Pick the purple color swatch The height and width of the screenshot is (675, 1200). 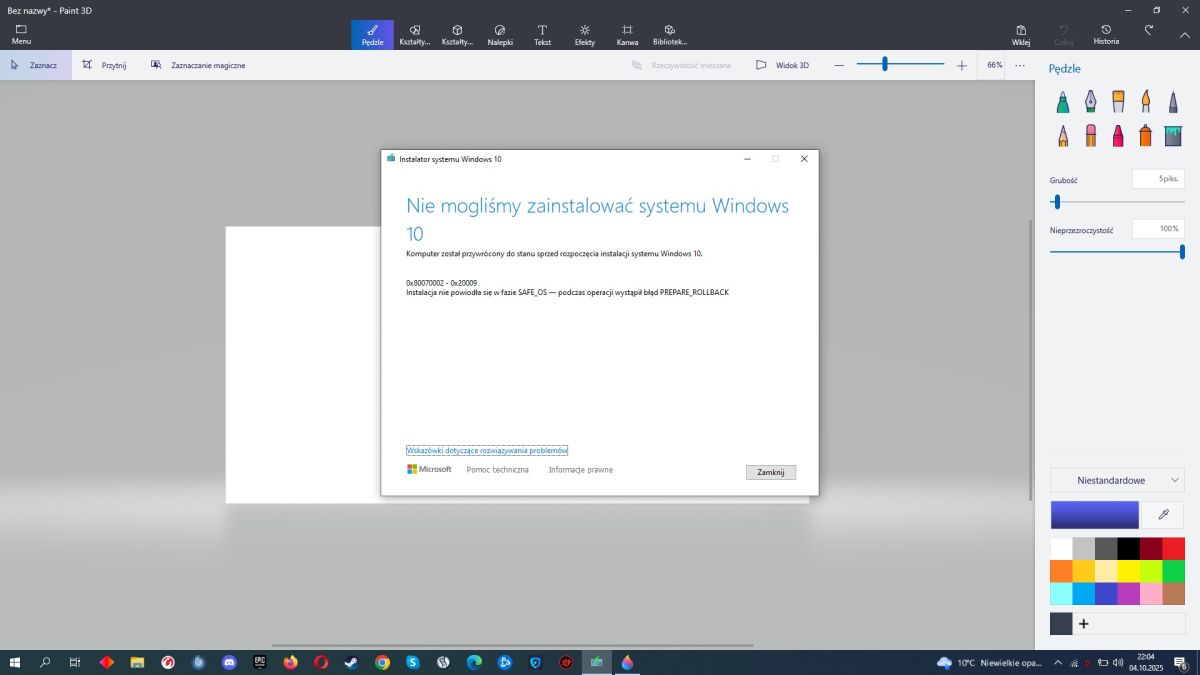click(1128, 594)
